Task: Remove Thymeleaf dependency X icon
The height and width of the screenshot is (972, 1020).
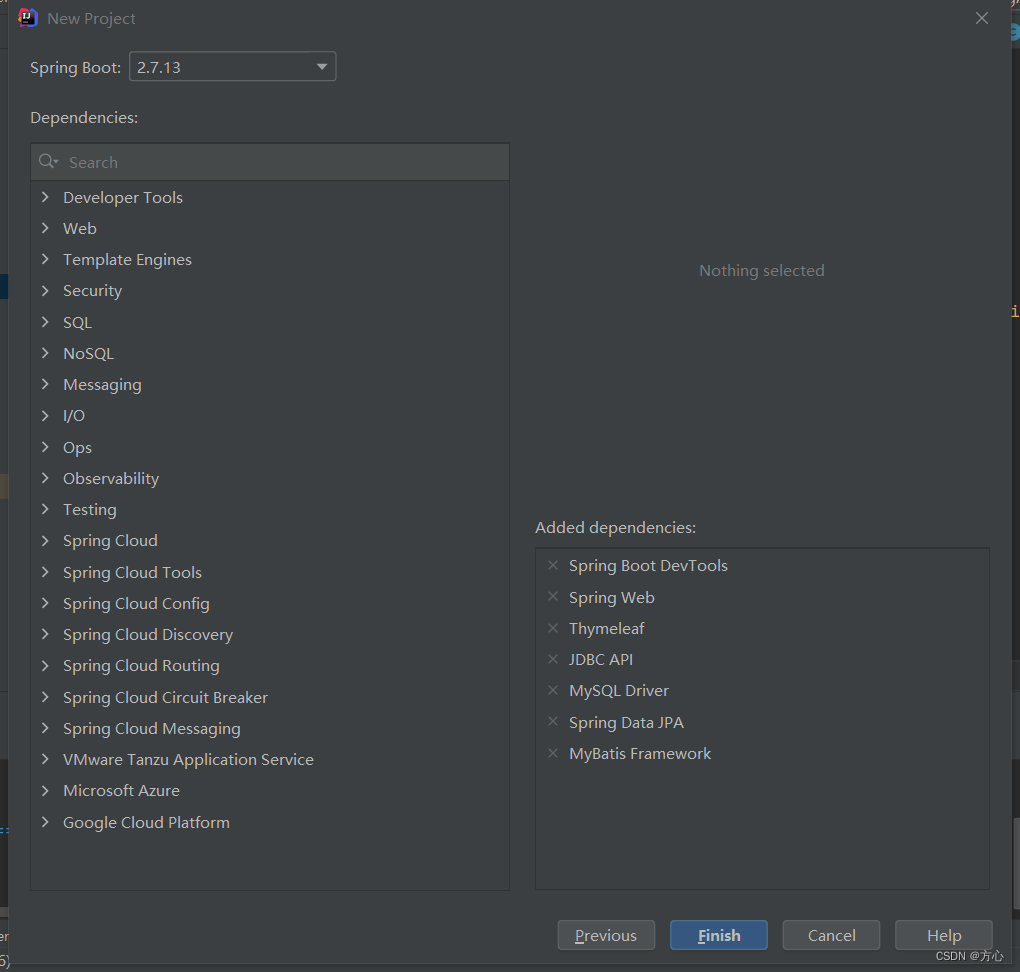Action: tap(553, 628)
